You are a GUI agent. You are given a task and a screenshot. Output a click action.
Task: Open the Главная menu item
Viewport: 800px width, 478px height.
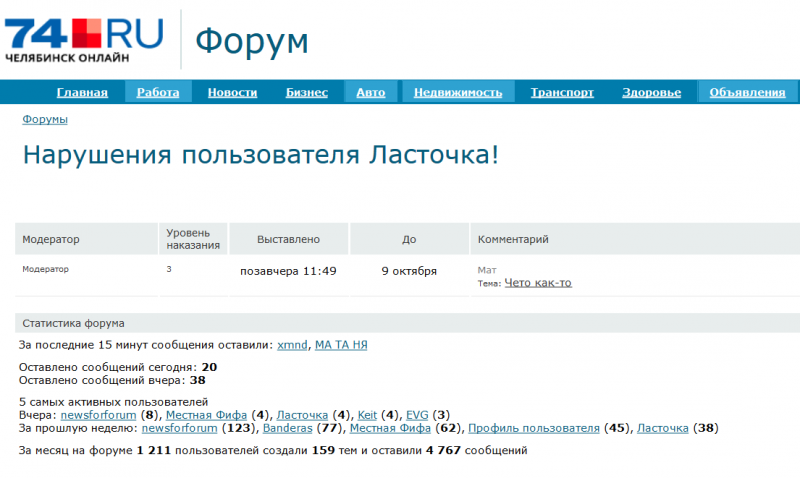(x=82, y=93)
